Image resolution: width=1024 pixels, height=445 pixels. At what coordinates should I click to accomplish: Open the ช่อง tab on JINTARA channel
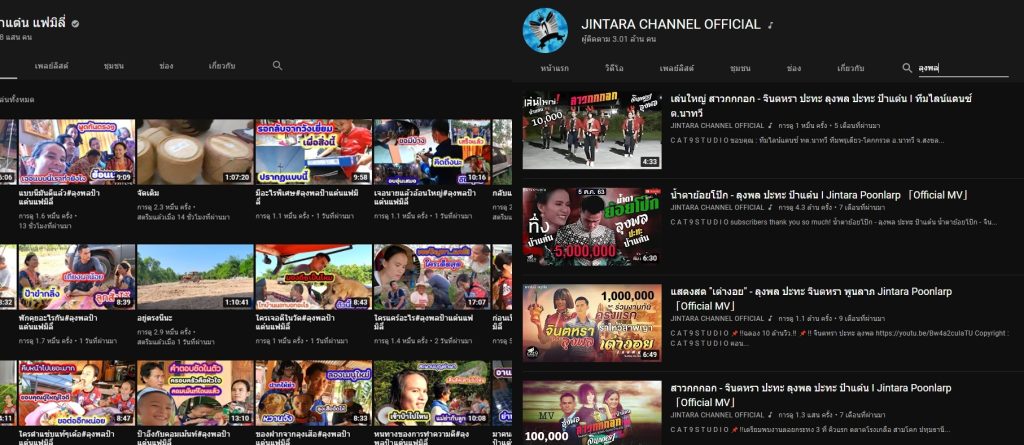coord(794,68)
